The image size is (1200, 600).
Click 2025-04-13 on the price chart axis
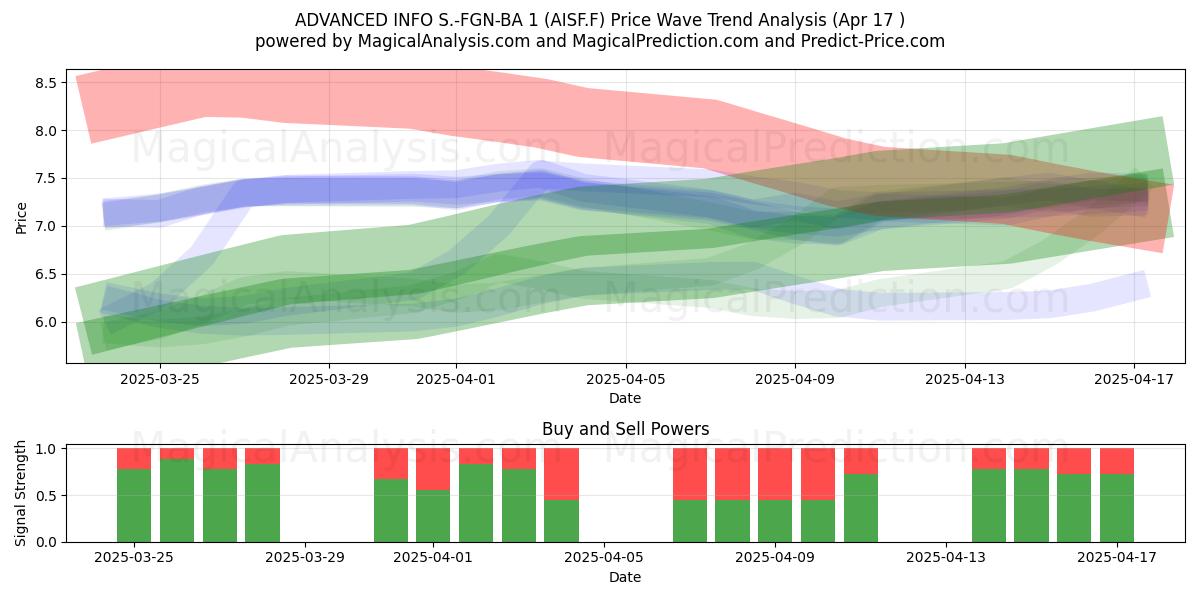[965, 379]
